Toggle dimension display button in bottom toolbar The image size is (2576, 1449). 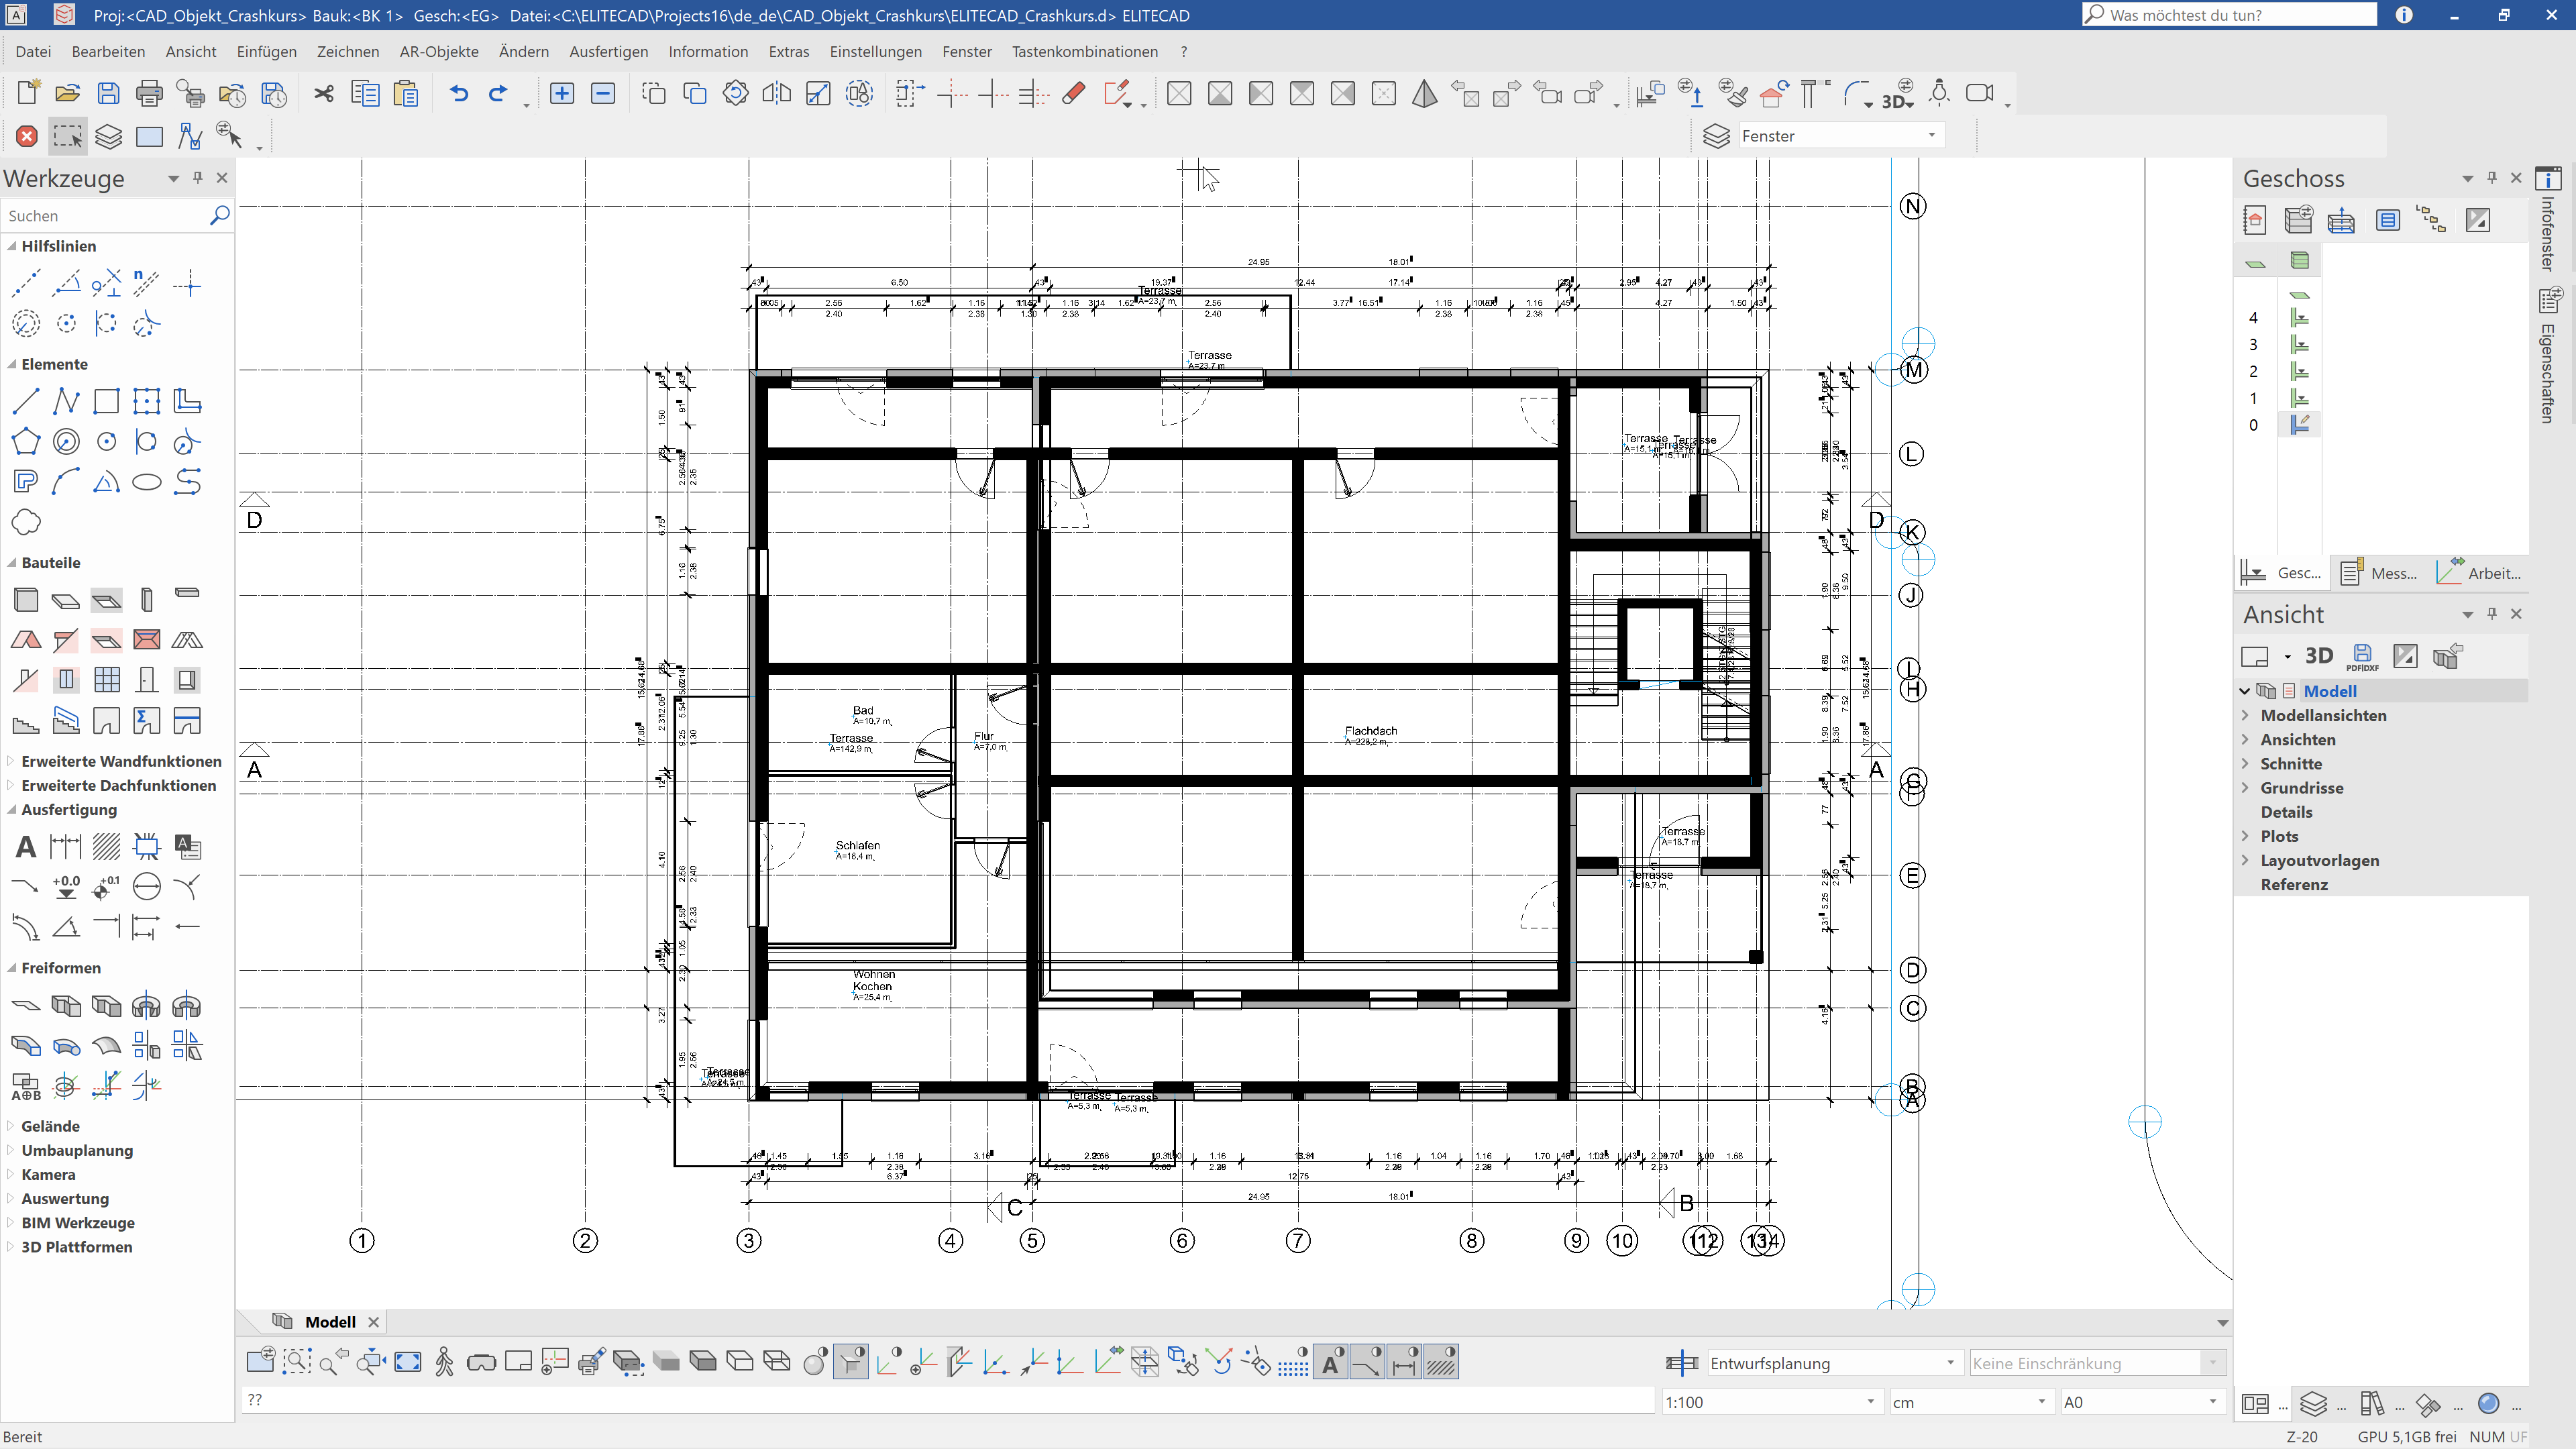pyautogui.click(x=1404, y=1362)
